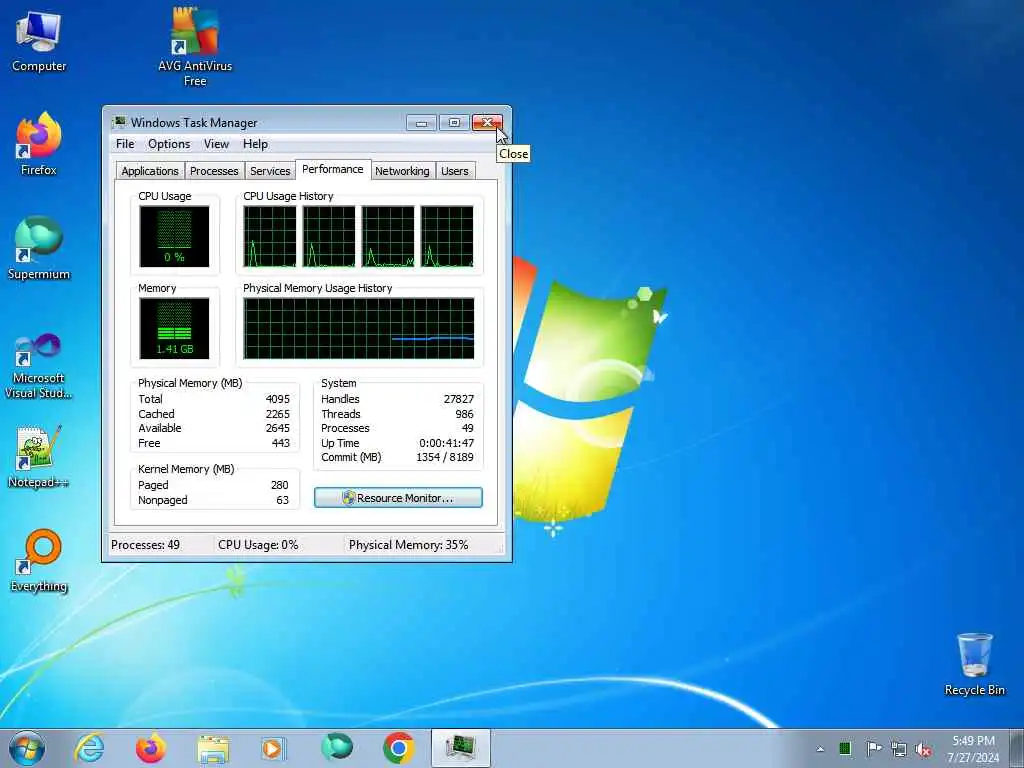The width and height of the screenshot is (1024, 768).
Task: Click the Available value 2645
Action: (278, 428)
